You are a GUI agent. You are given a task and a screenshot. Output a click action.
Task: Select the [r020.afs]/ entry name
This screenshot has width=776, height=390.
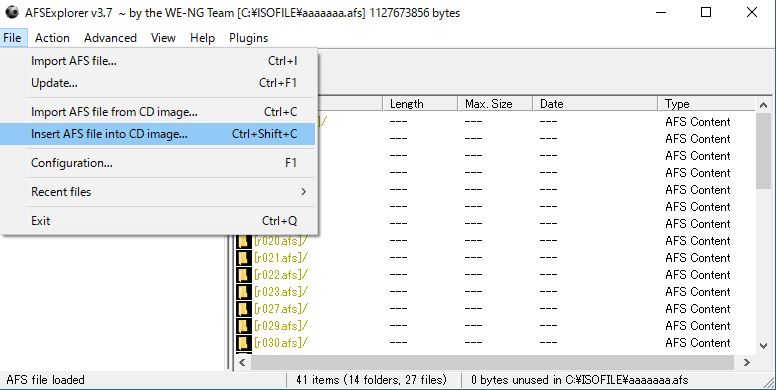click(281, 241)
